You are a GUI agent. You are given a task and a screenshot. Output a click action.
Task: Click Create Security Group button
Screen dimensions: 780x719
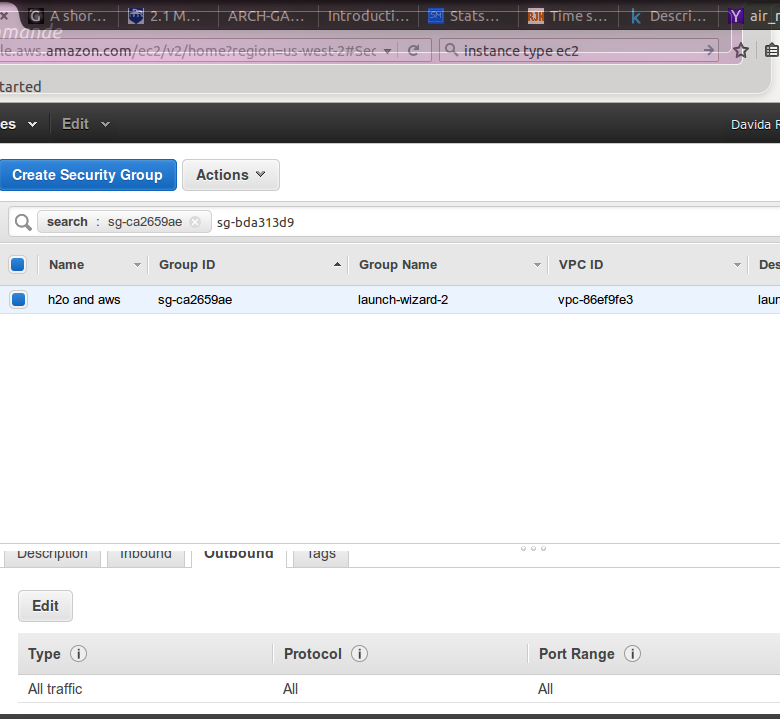tap(87, 175)
